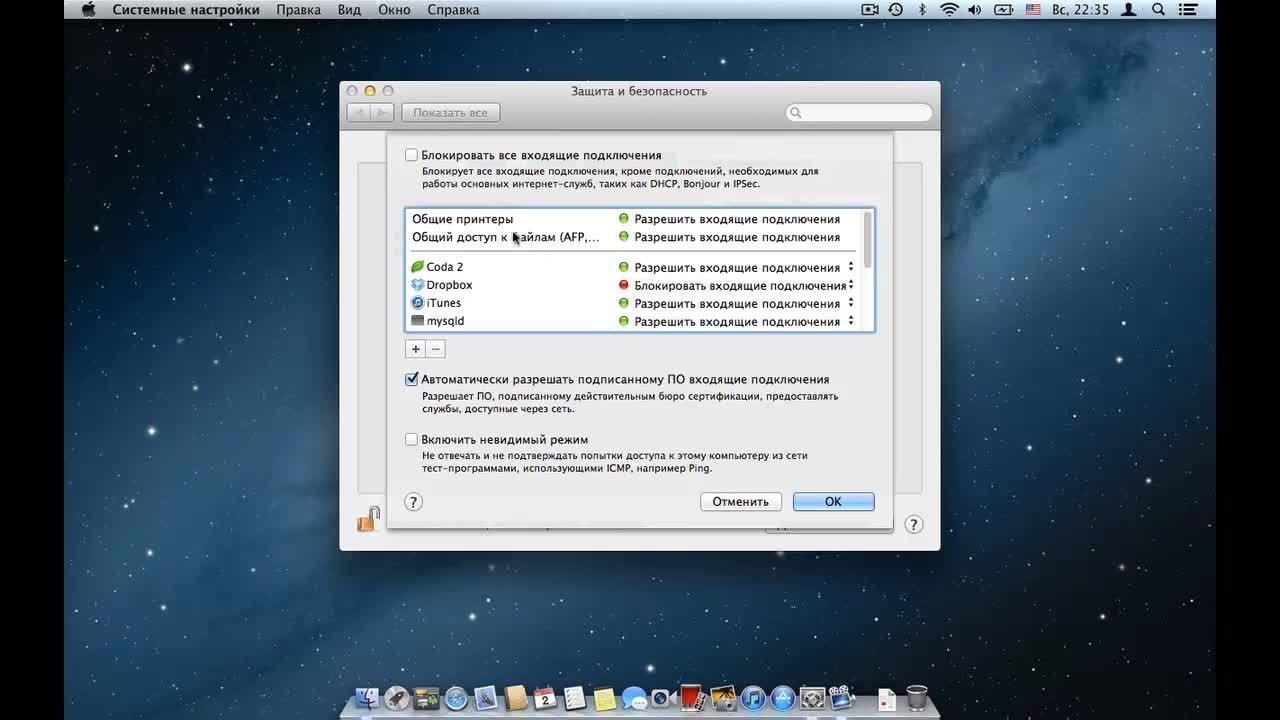Screen dimensions: 1280x720
Task: Enable the stealth mode checkbox
Action: click(411, 439)
